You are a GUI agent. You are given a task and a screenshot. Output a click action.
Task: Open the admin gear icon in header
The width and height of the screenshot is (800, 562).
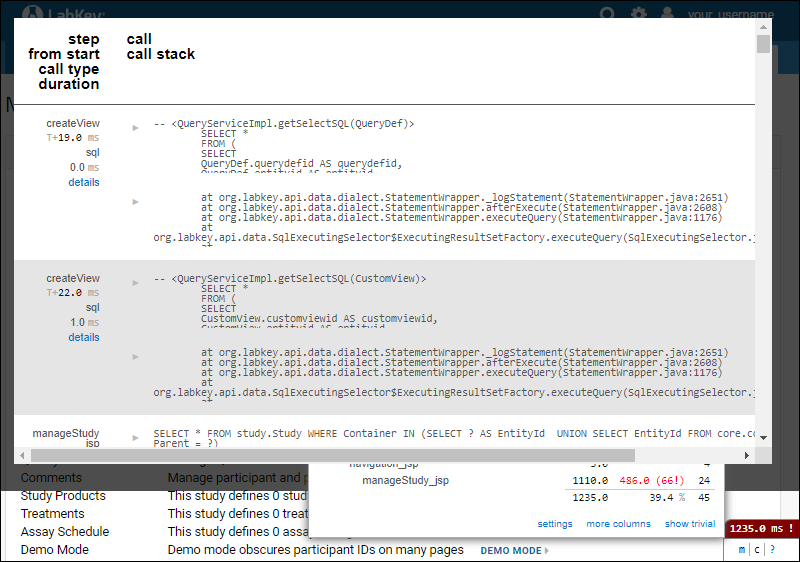(638, 13)
